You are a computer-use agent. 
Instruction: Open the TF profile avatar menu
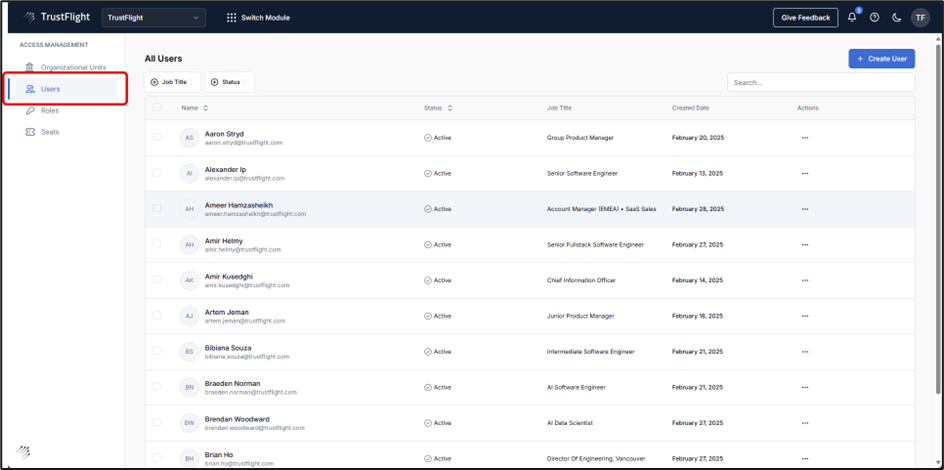coord(921,17)
